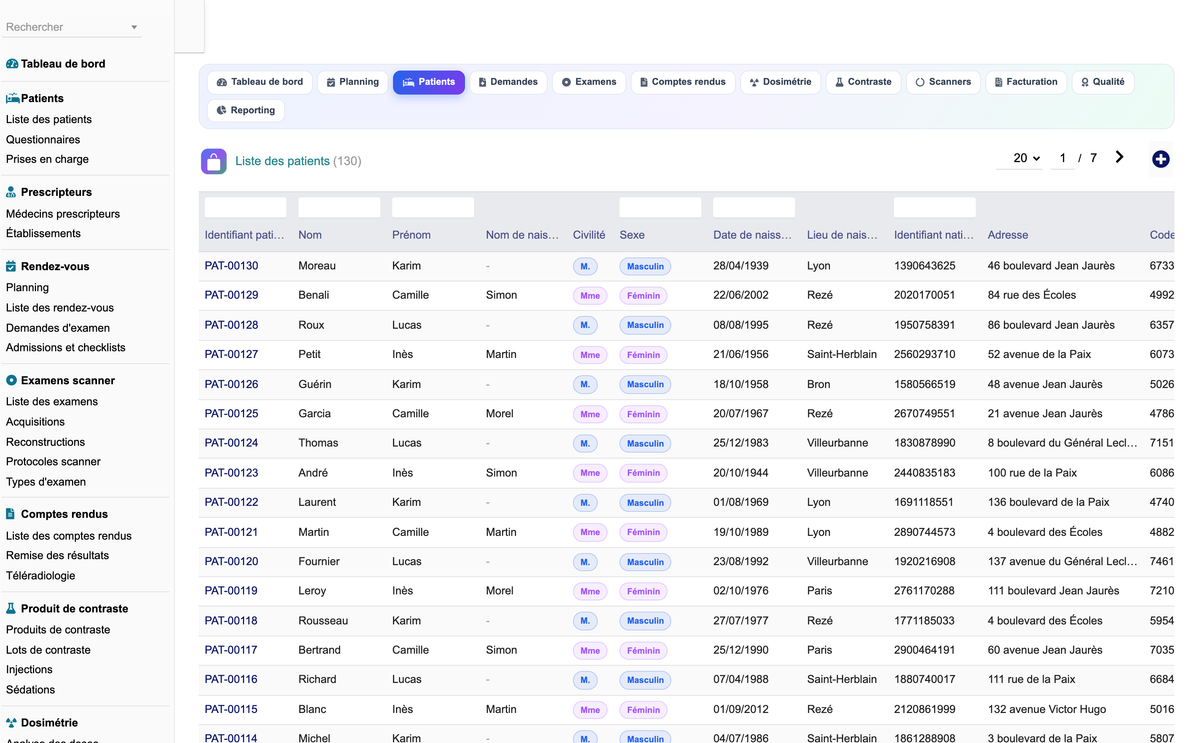Open Acquisitions in sidebar
The height and width of the screenshot is (743, 1200).
pos(35,422)
